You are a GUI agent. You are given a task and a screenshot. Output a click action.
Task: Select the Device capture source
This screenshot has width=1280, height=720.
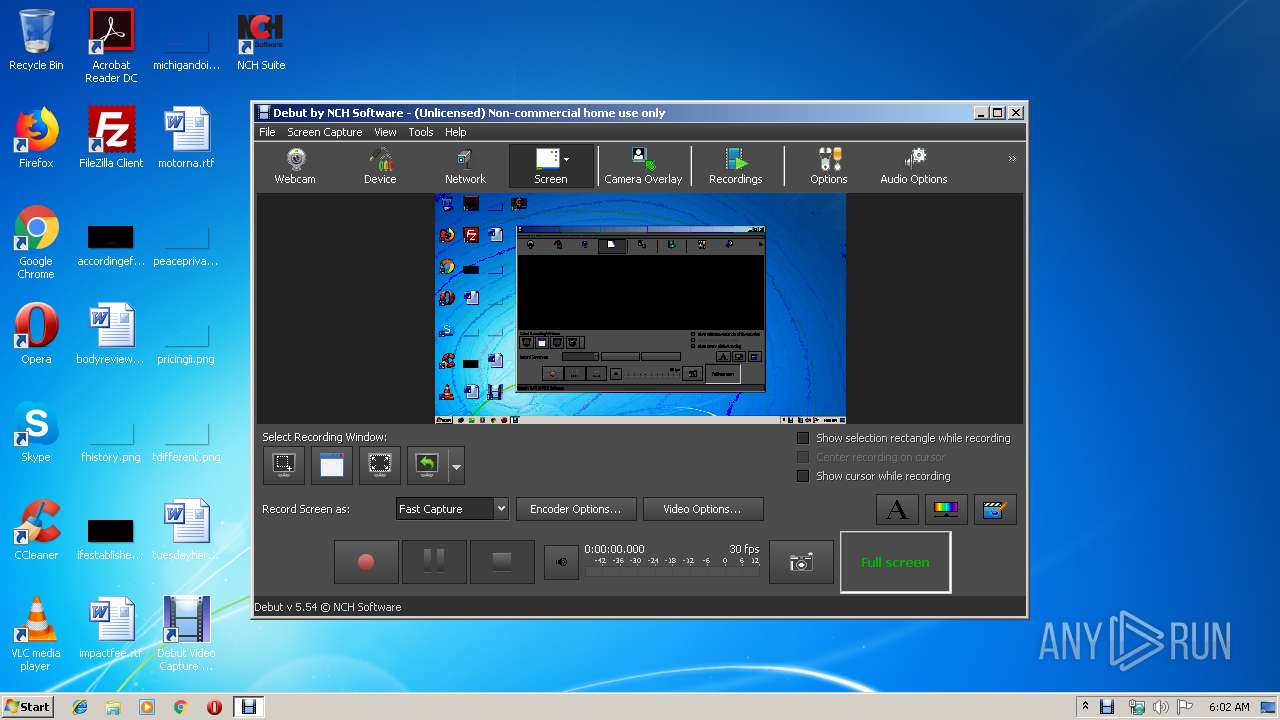tap(380, 166)
